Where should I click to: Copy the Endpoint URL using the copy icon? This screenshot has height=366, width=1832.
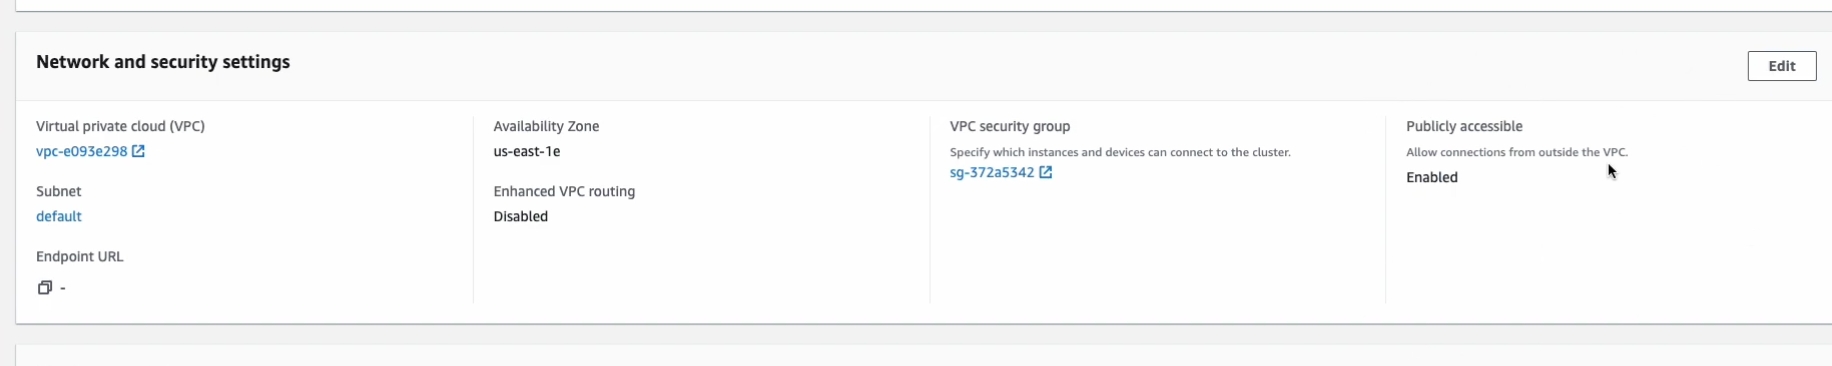point(44,288)
